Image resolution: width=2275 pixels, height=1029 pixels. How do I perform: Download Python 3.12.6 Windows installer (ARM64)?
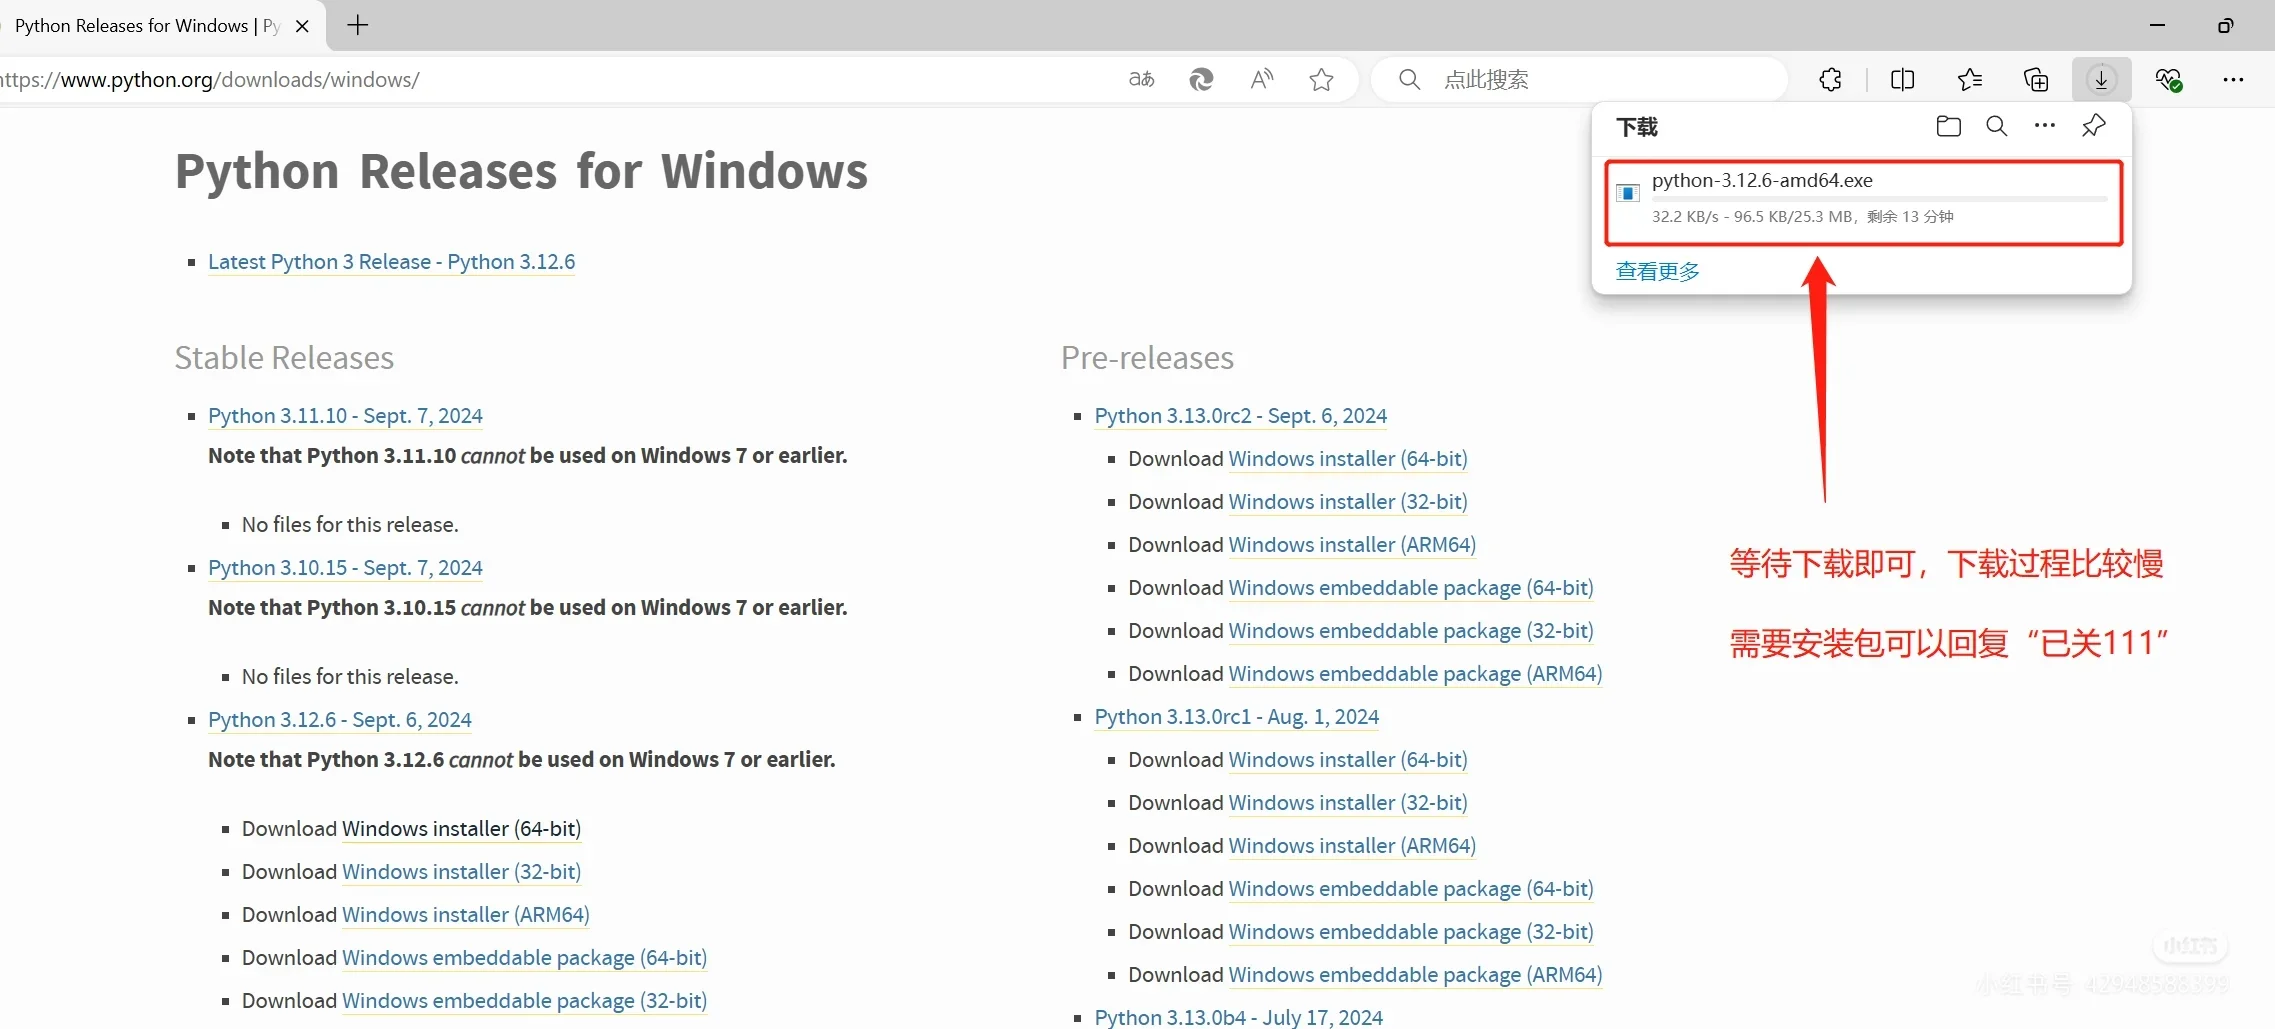pyautogui.click(x=466, y=915)
